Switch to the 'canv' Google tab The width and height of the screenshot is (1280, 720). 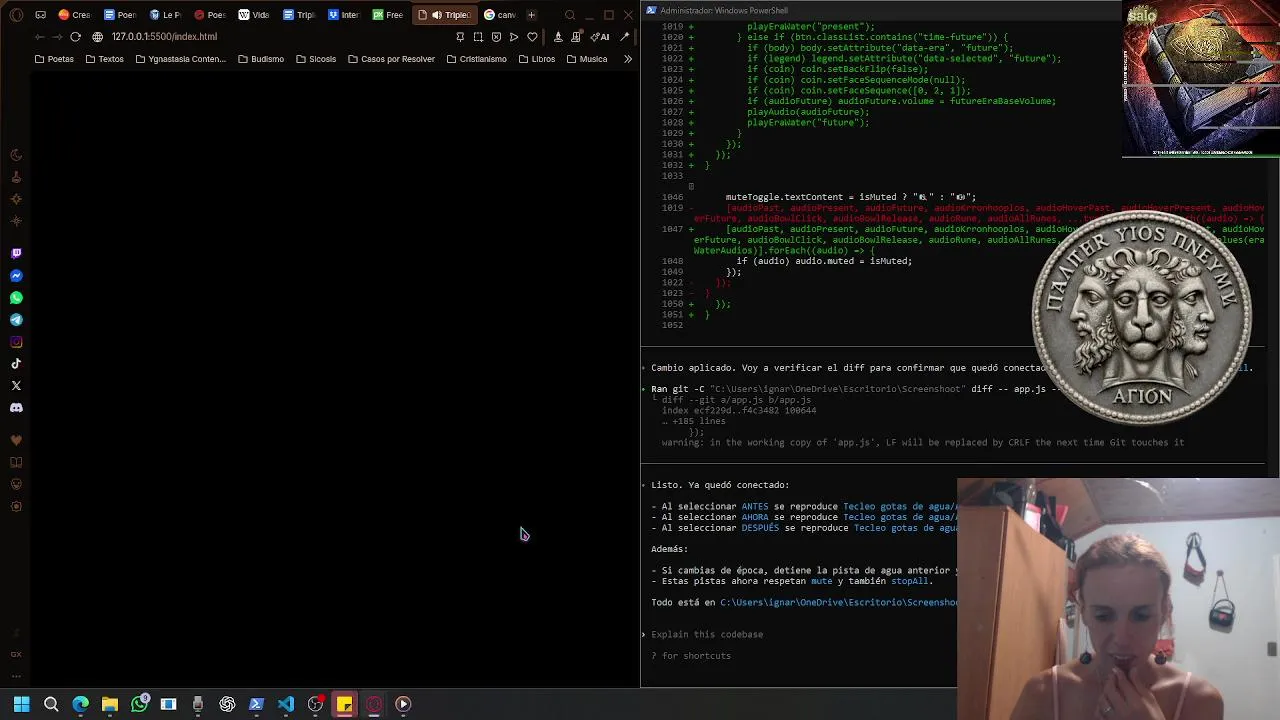click(500, 15)
